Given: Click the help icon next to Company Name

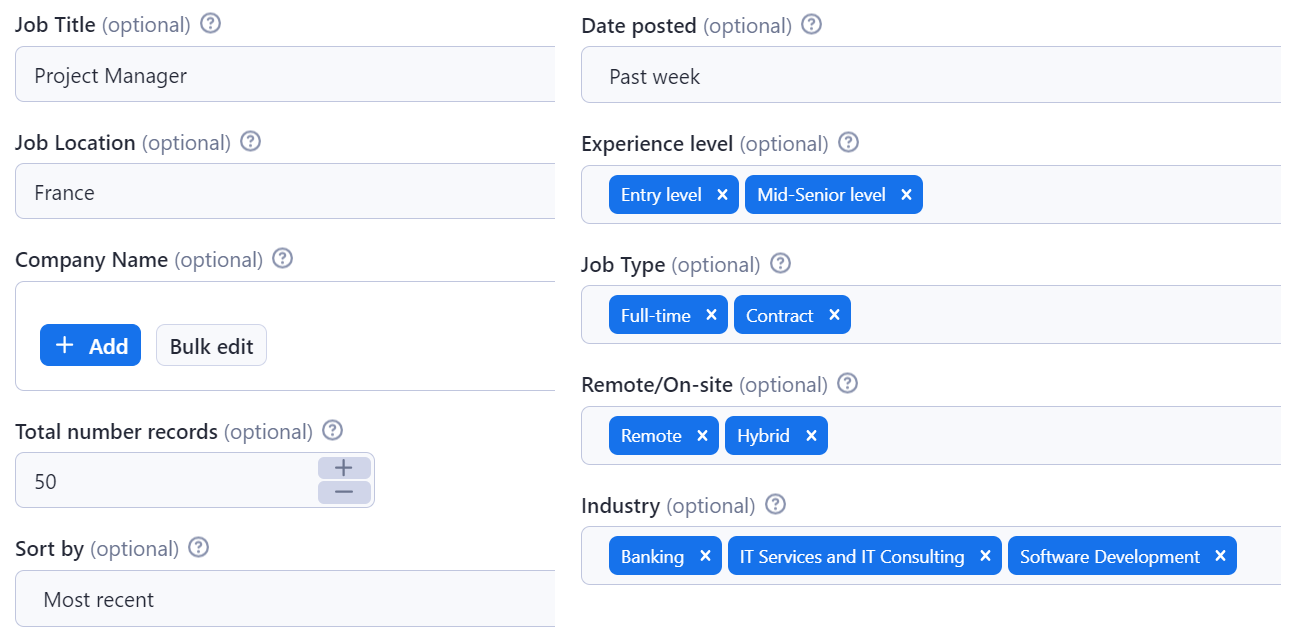Looking at the screenshot, I should click(x=282, y=258).
